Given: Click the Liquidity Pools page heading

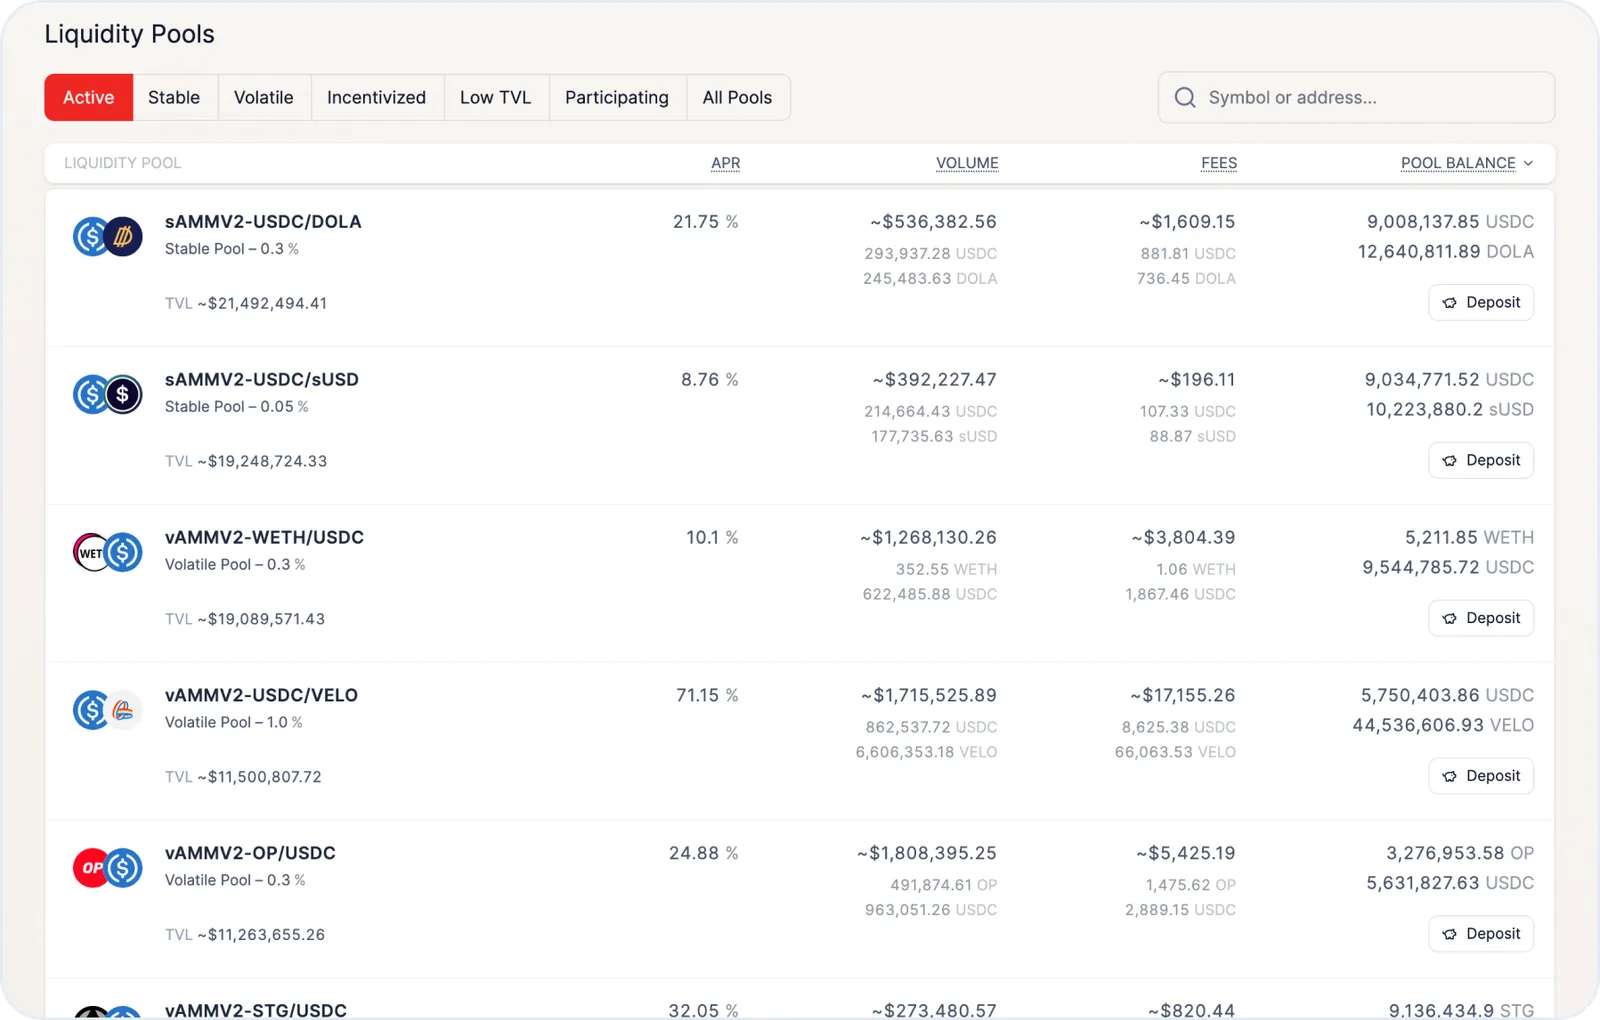Looking at the screenshot, I should (x=130, y=34).
